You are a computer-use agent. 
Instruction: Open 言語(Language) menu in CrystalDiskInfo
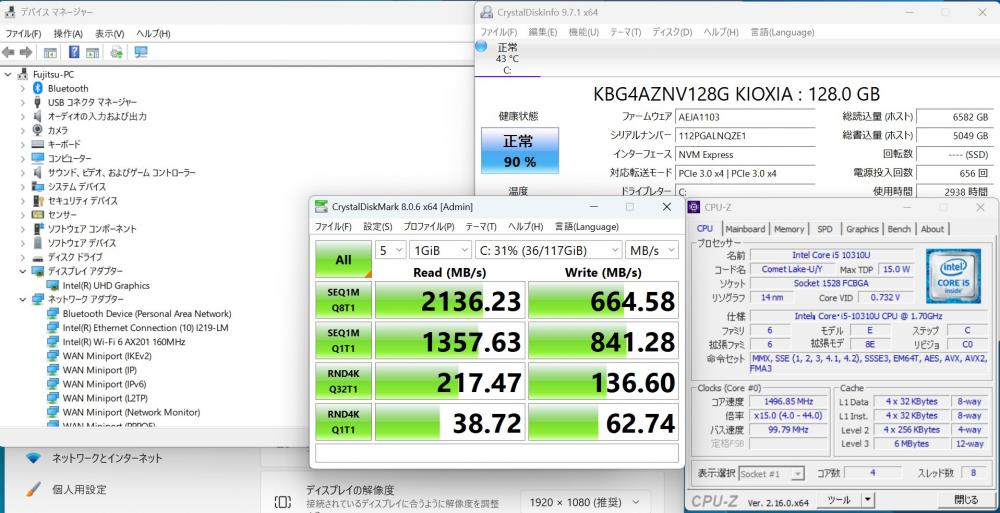pos(782,32)
